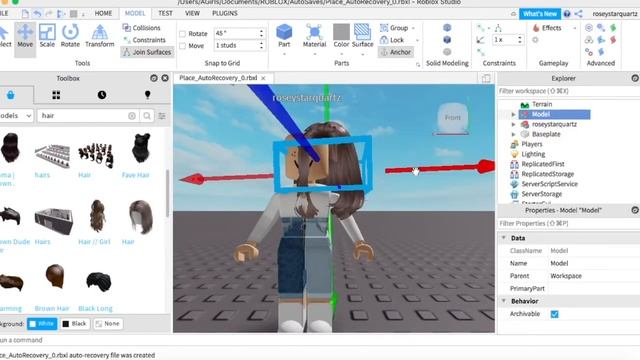Click the What's New button
The width and height of the screenshot is (640, 360).
coord(540,14)
